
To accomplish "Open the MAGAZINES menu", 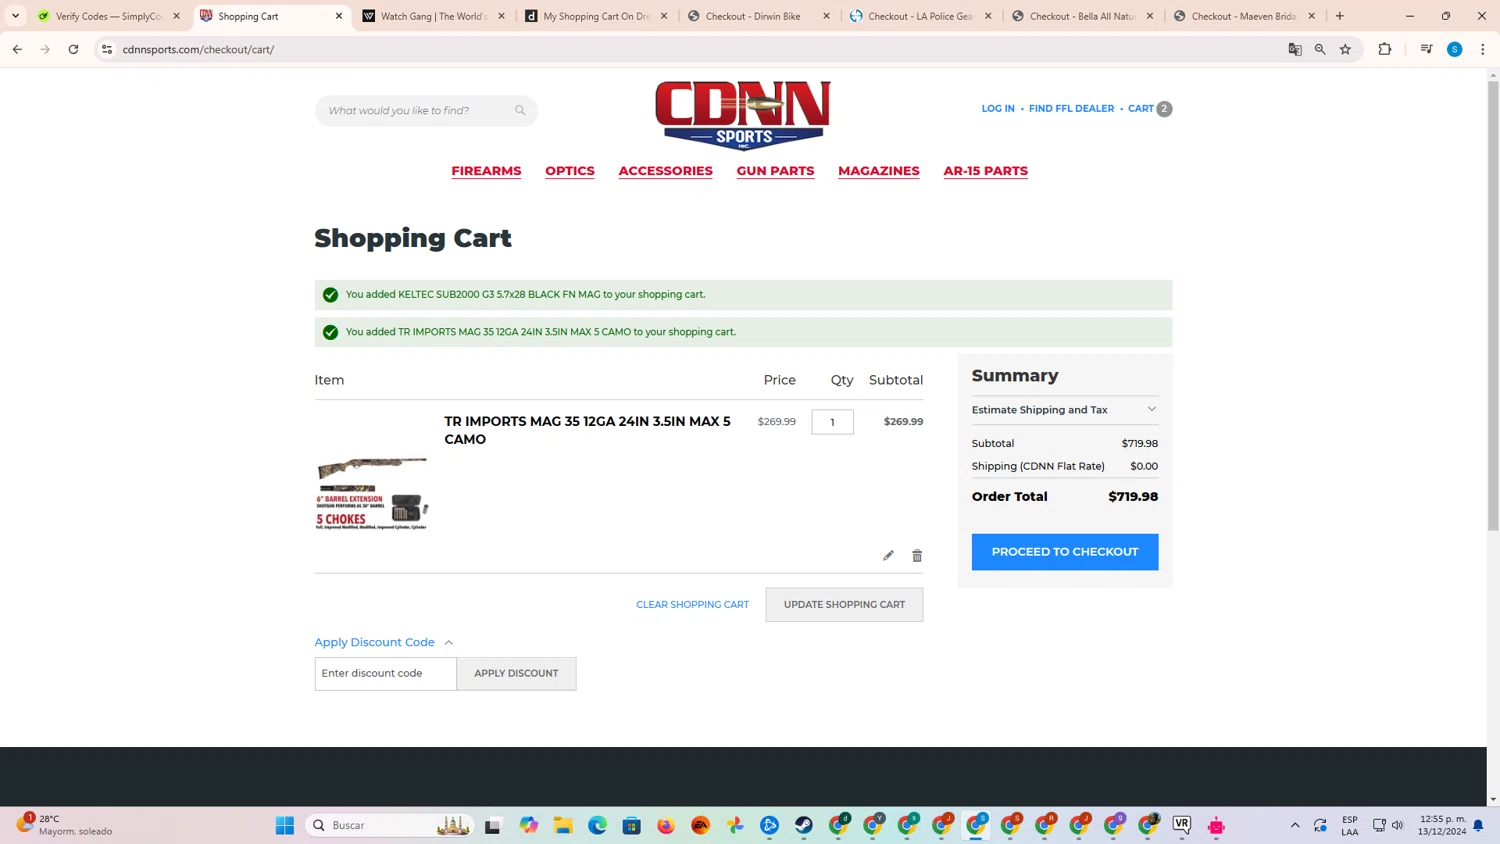I will pos(879,171).
